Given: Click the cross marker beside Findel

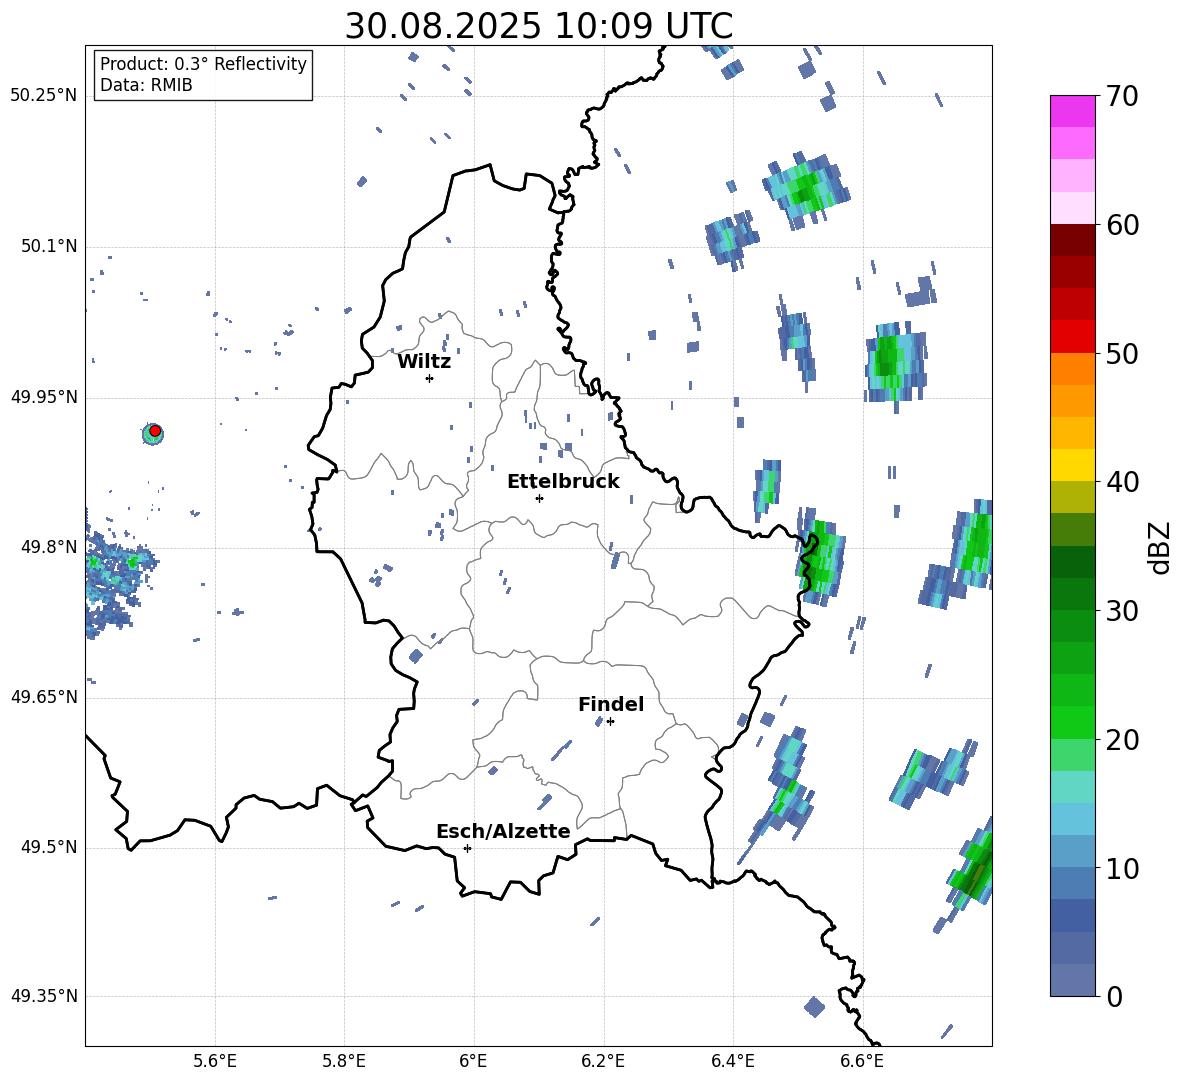Looking at the screenshot, I should 610,722.
